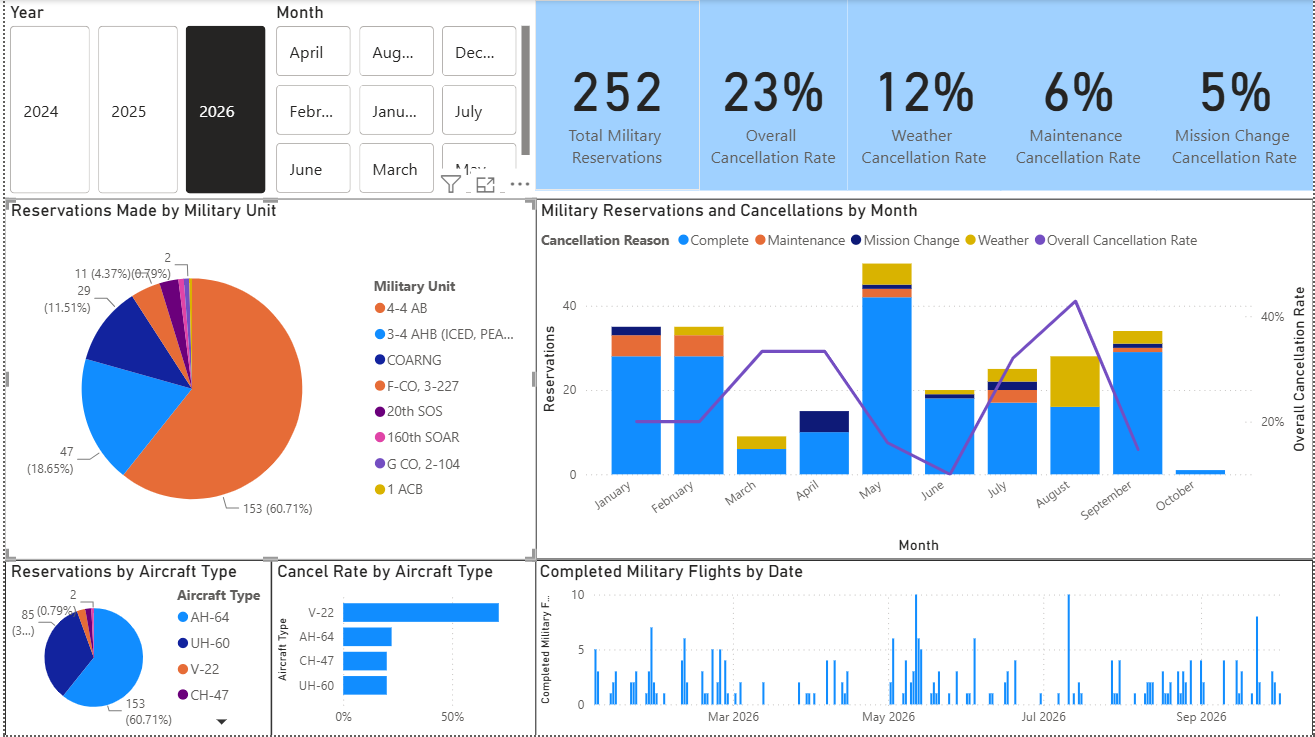Select the 2024 year slicer tile

click(x=50, y=110)
